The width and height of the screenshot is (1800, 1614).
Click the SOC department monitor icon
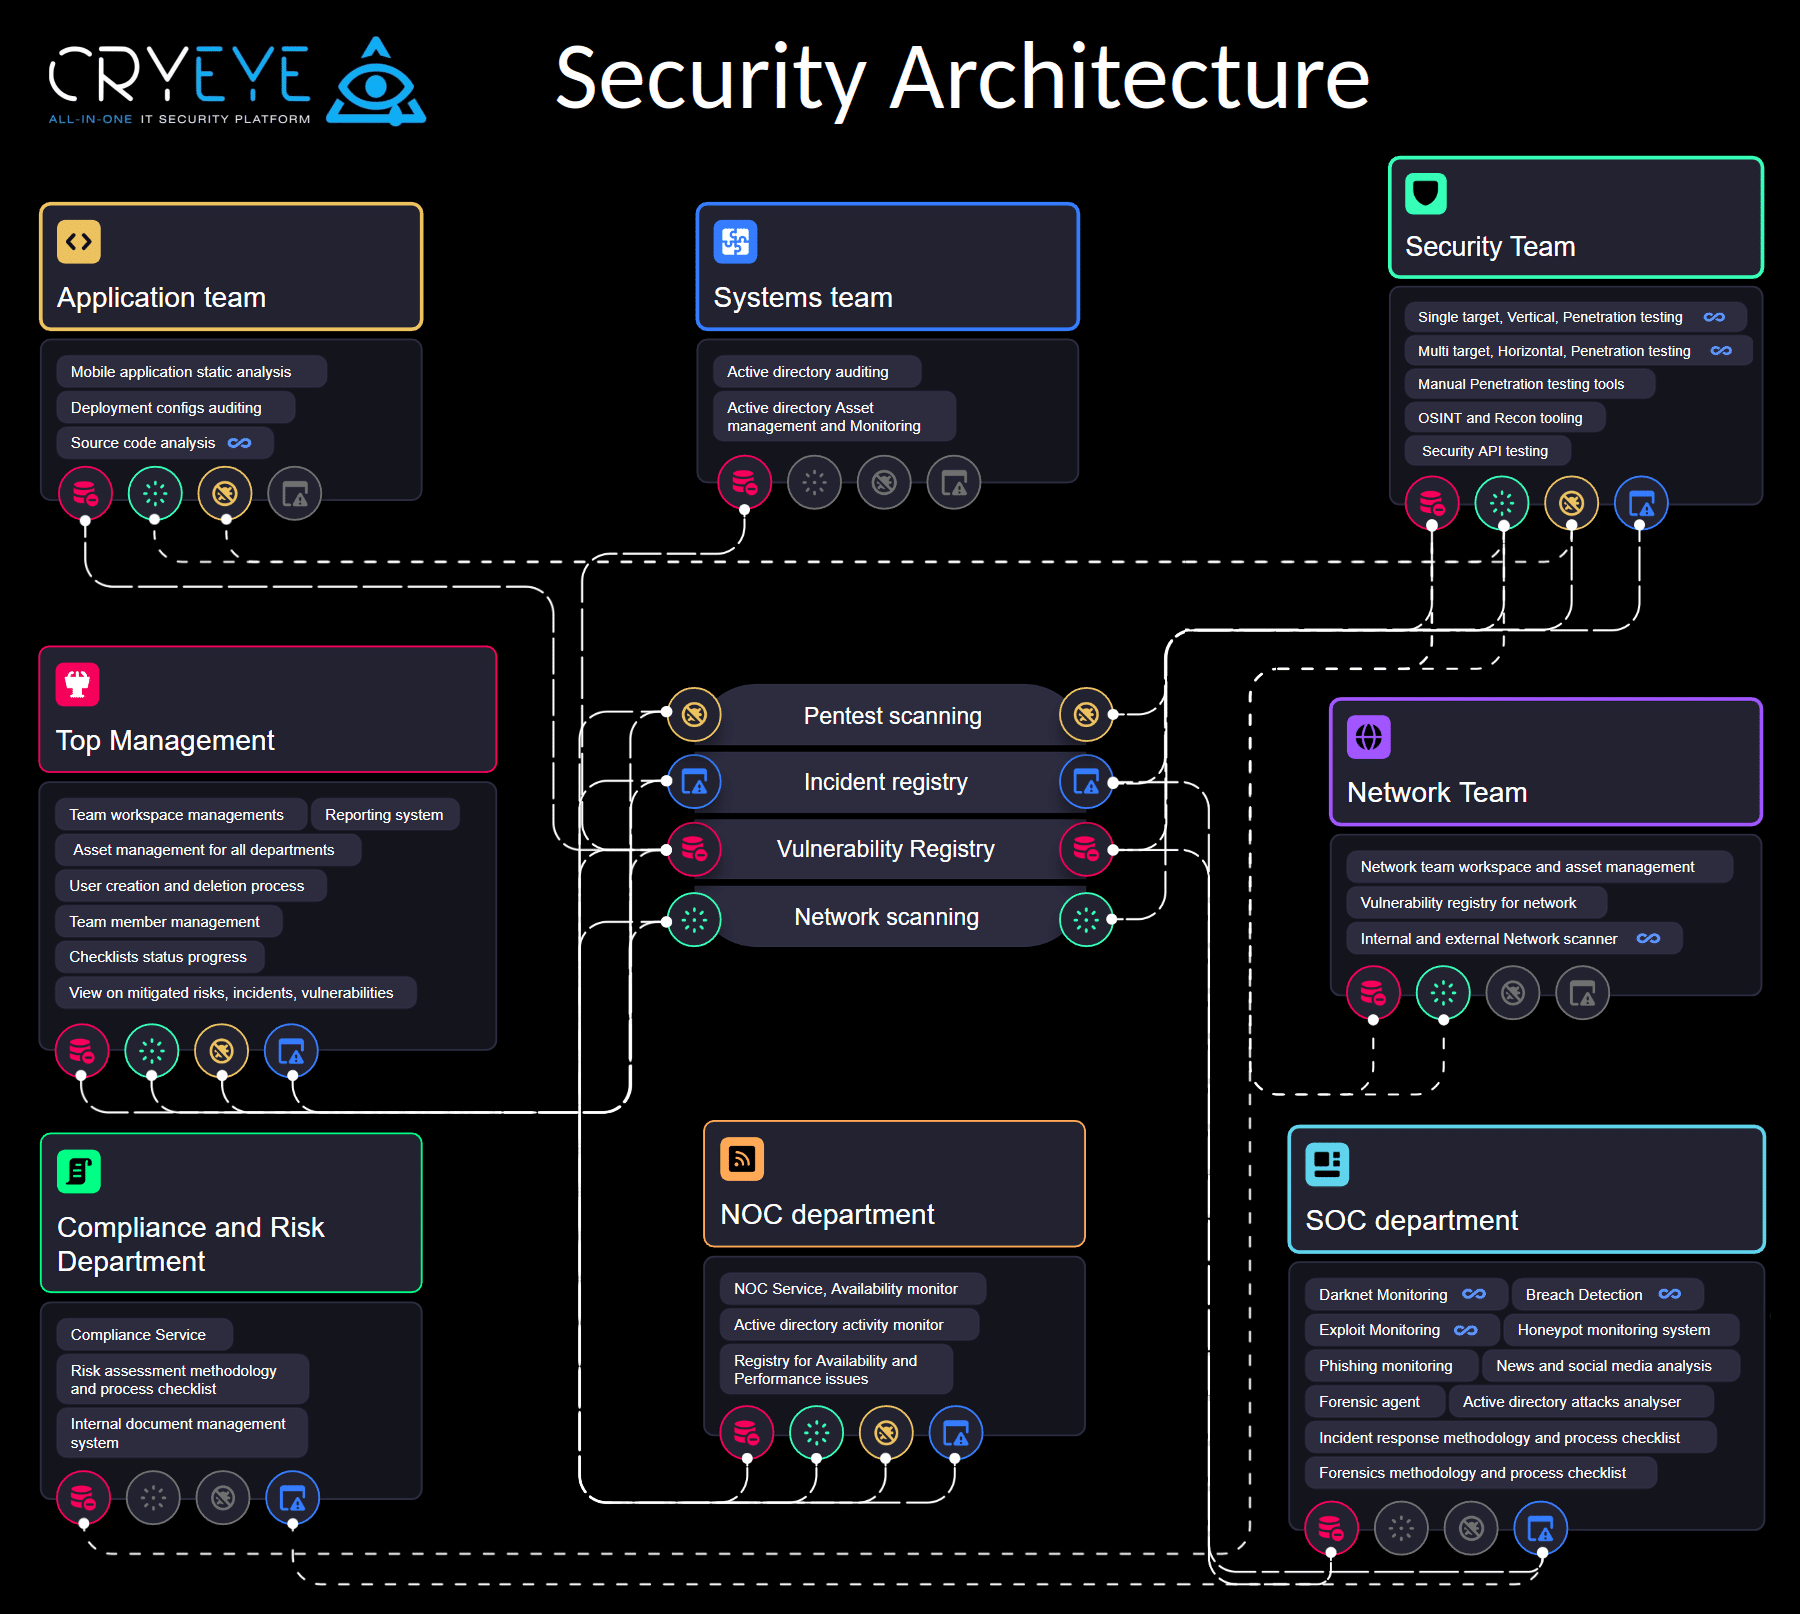click(x=1327, y=1163)
